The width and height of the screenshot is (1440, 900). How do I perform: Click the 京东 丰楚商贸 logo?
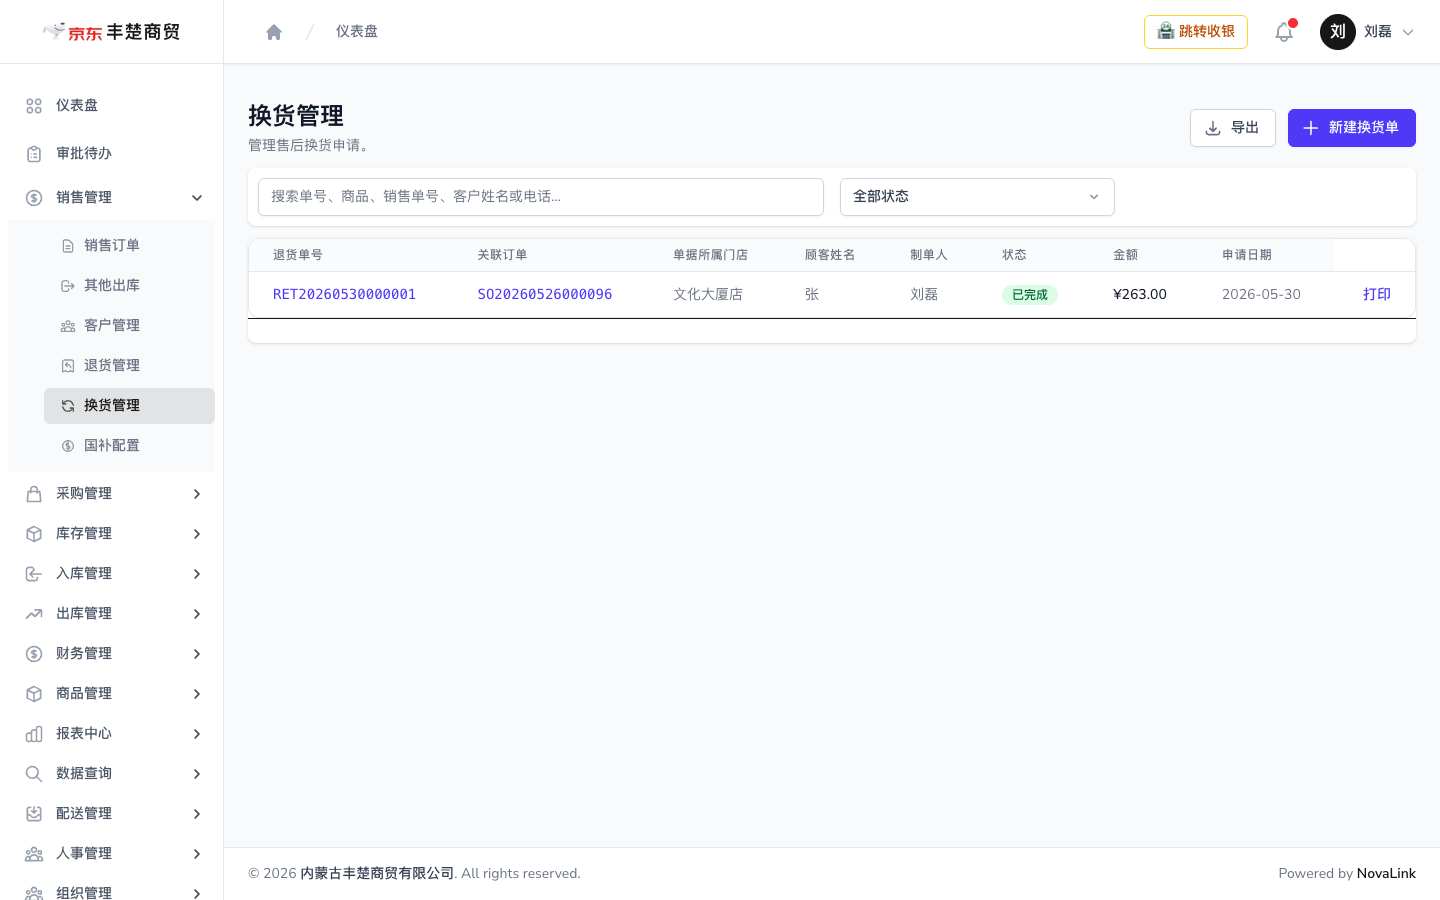click(111, 32)
